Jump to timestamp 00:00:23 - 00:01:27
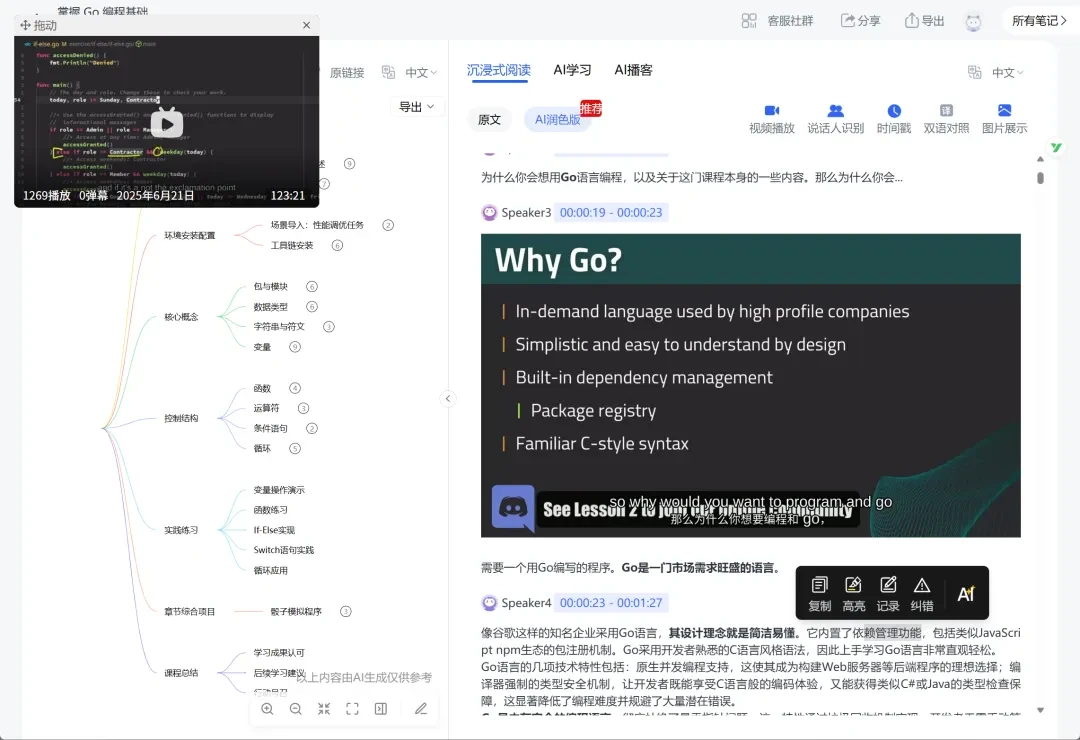 point(611,603)
